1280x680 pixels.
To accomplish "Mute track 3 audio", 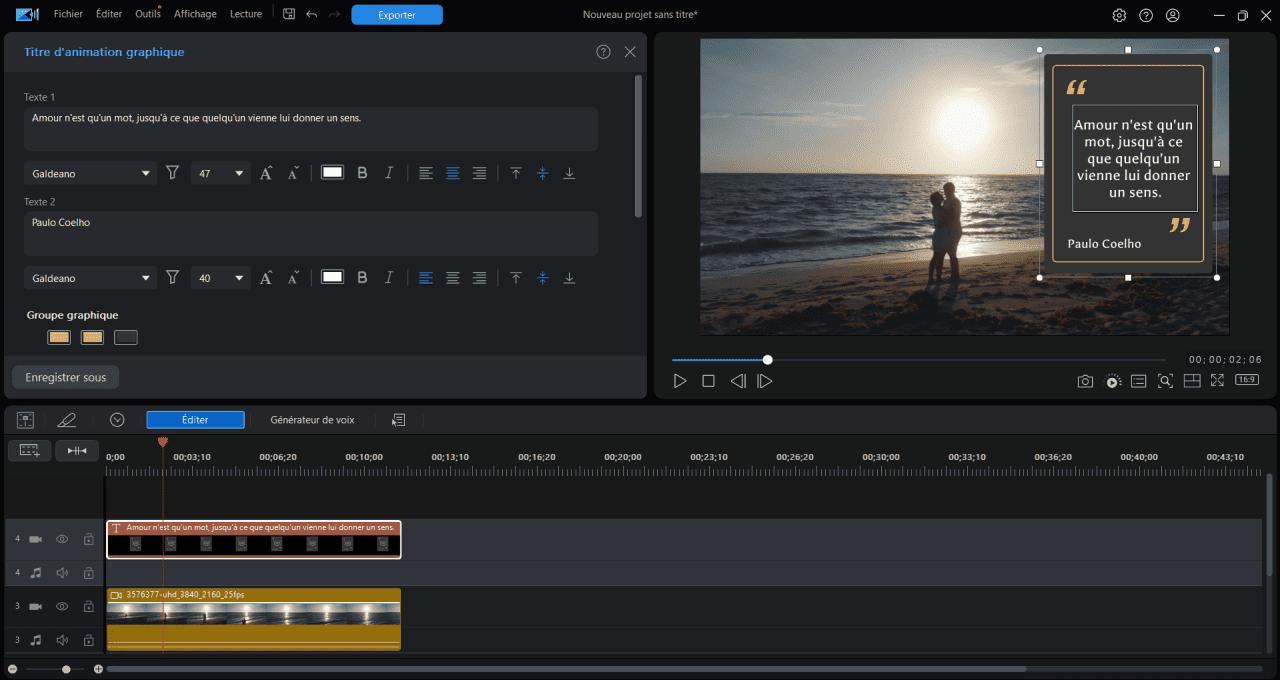I will click(62, 640).
